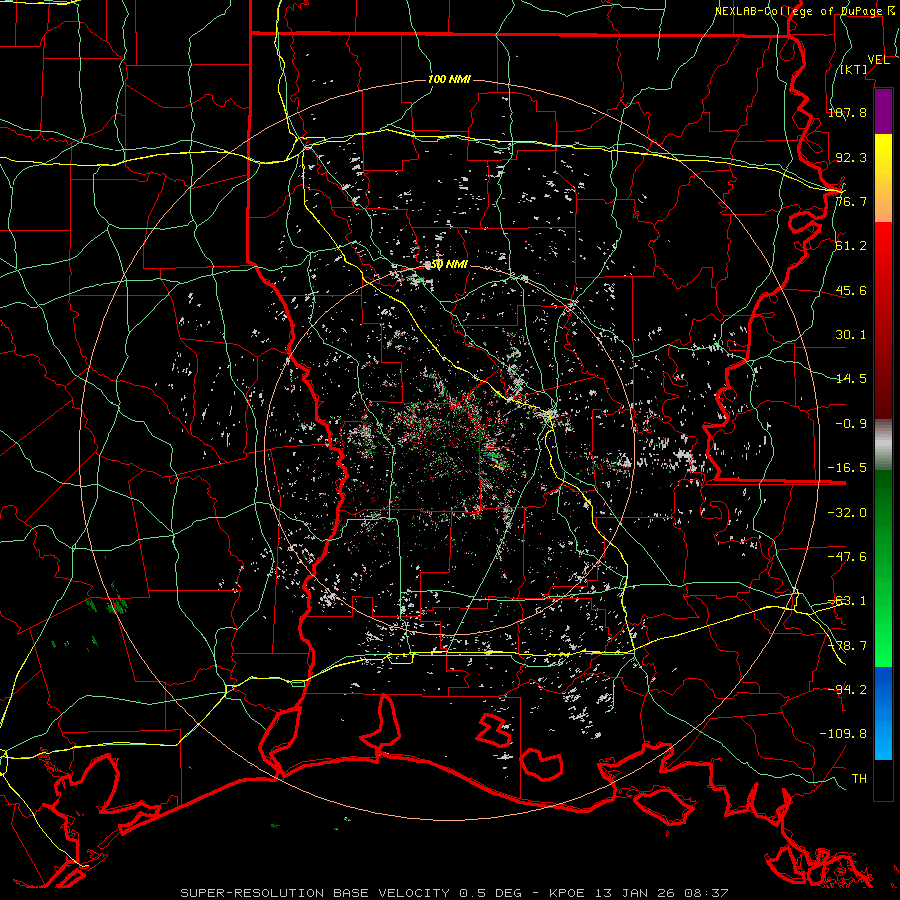Click the 13 JAN 26 08:37 timestamp
The height and width of the screenshot is (900, 900).
(660, 893)
